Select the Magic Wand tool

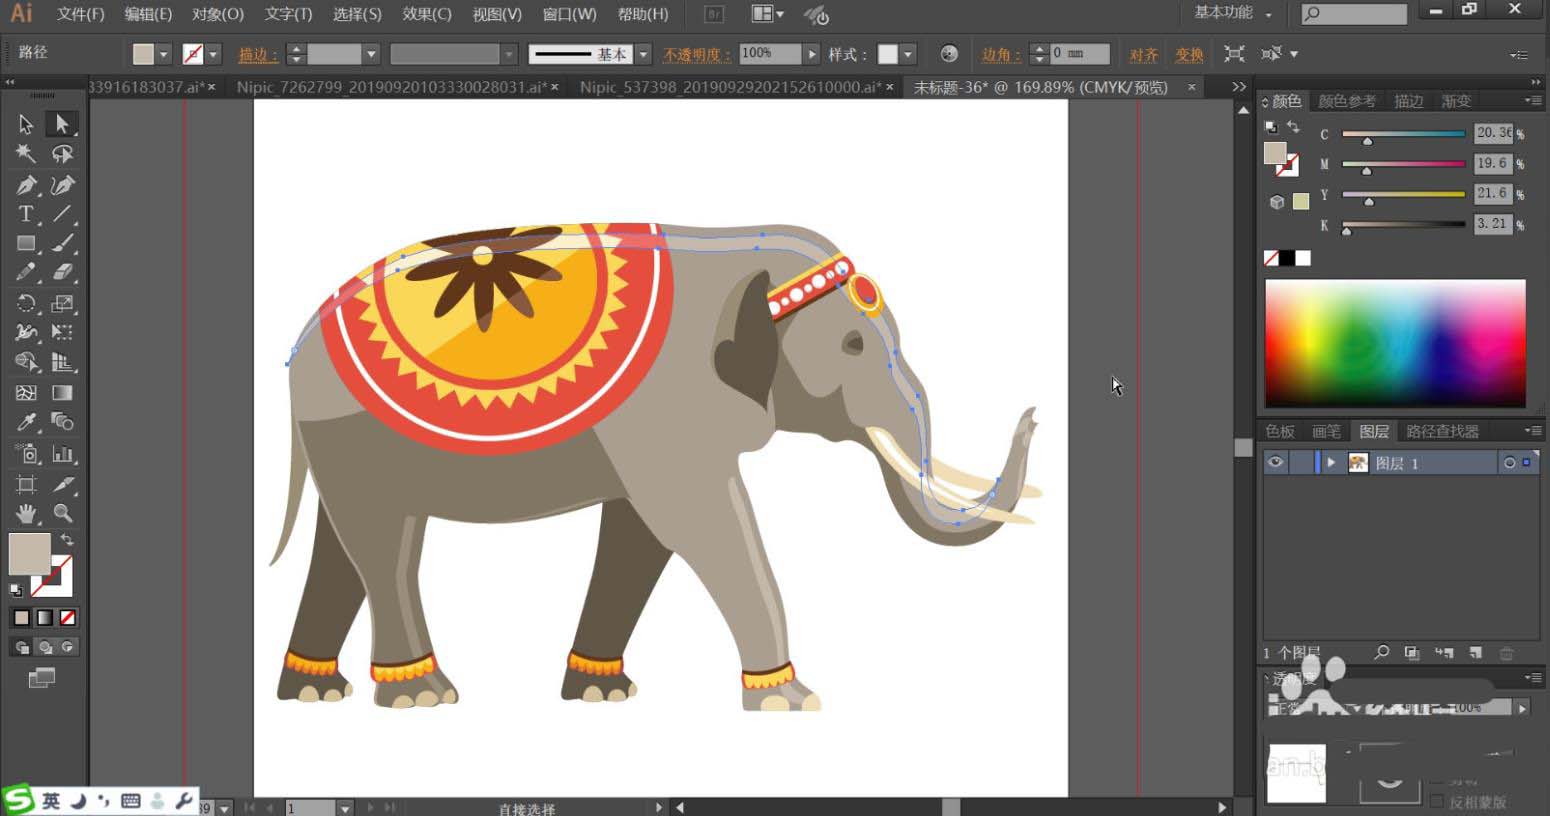pyautogui.click(x=26, y=154)
